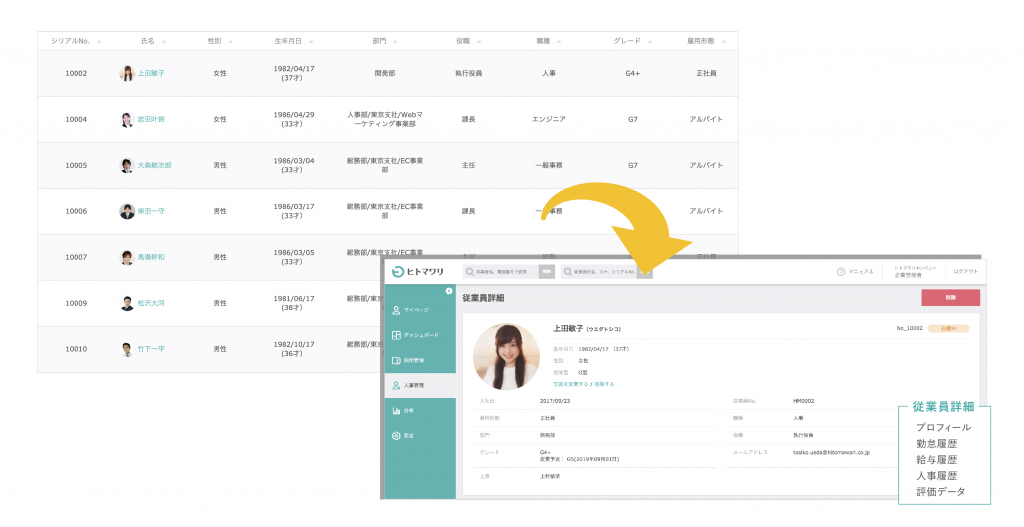Click the 執行役員 position cell
Screen dimensions: 1024x527
point(468,74)
